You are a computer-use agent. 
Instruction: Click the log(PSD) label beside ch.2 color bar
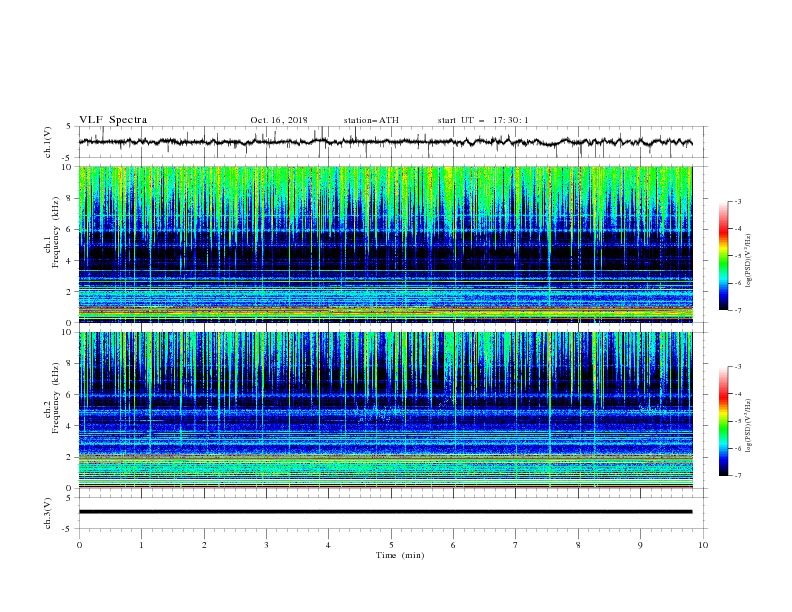(x=748, y=426)
